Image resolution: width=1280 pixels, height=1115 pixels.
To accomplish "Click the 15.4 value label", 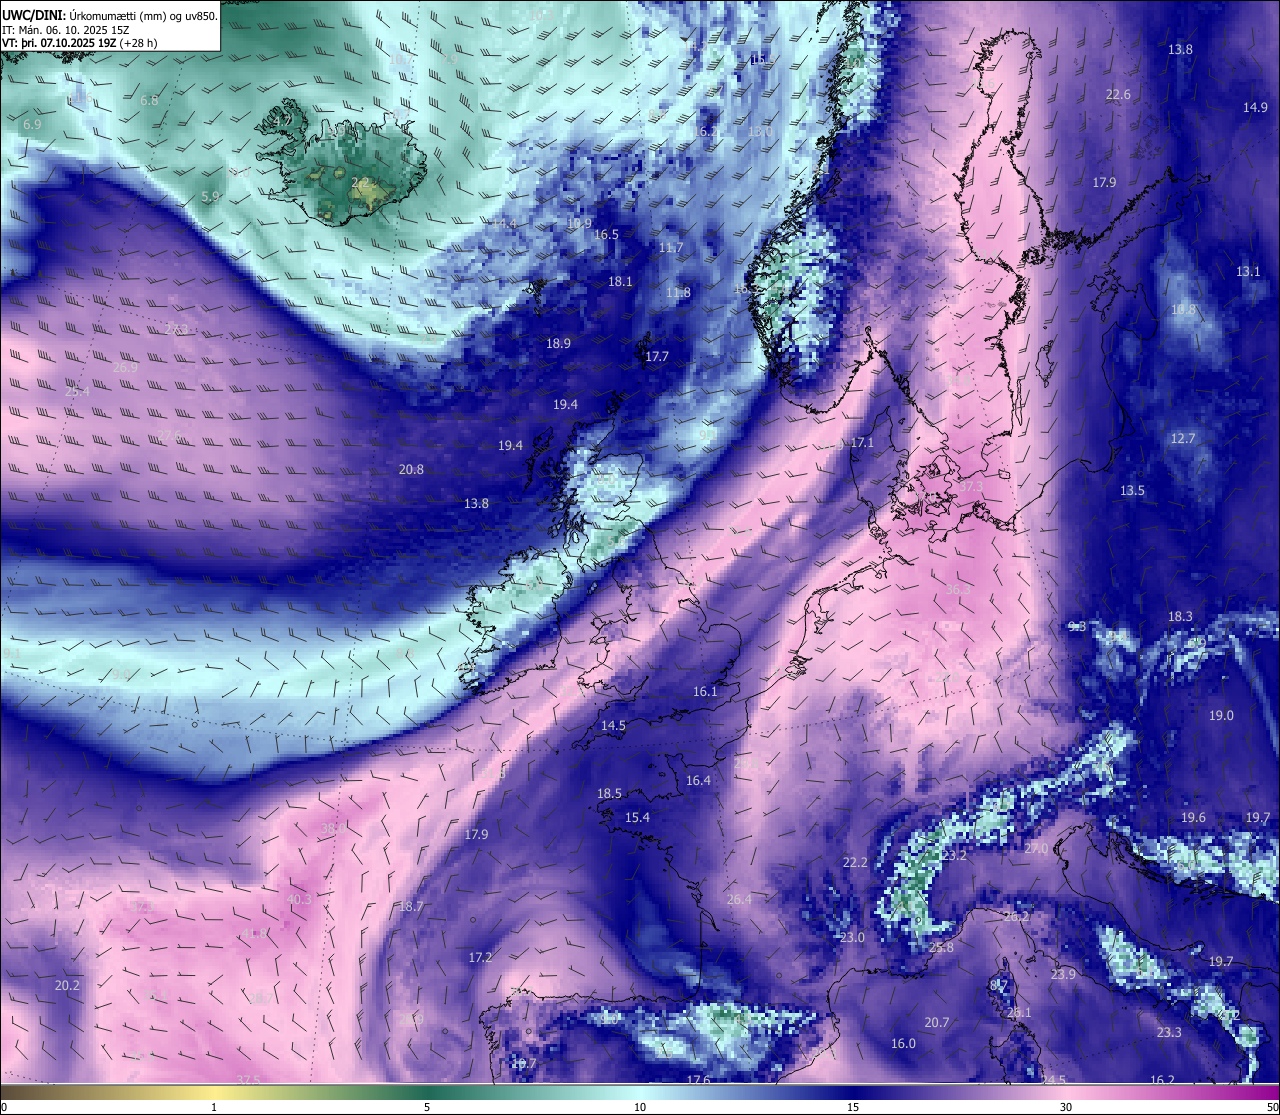I will click(x=637, y=818).
